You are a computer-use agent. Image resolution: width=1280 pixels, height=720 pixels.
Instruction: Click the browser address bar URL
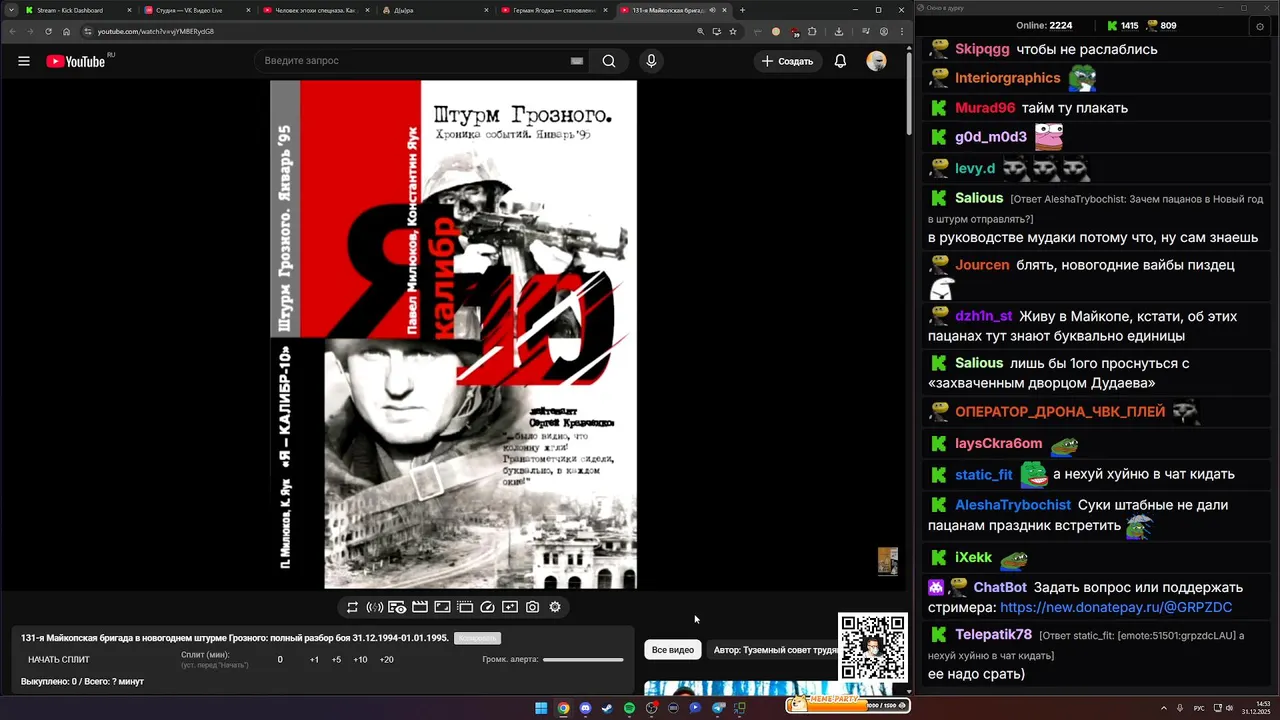coord(156,31)
